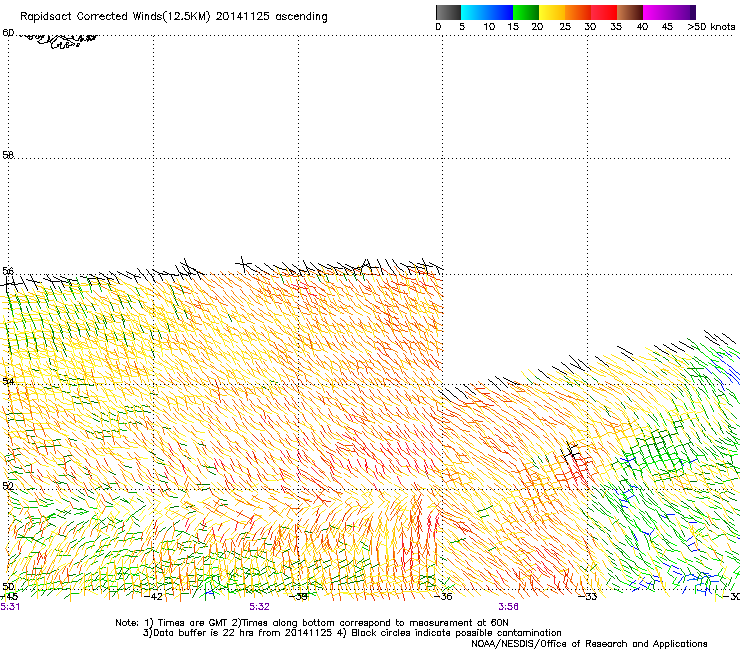
Task: Click the green 15-20 knots legend swatch
Action: (526, 12)
